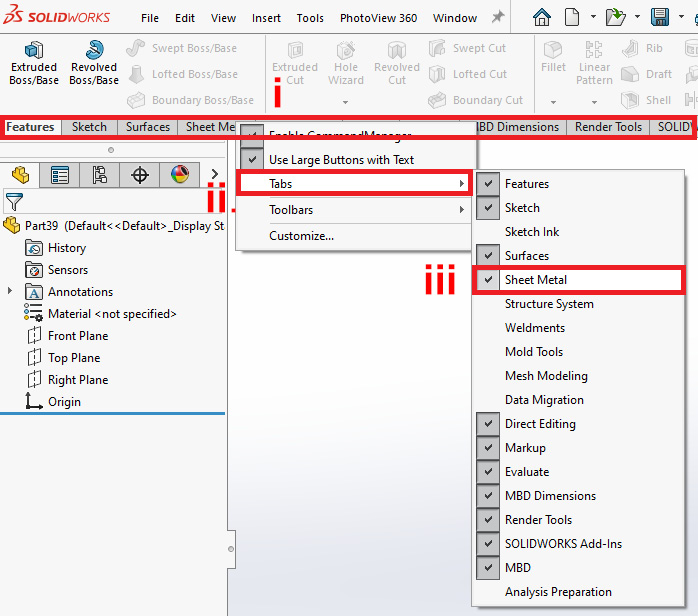
Task: Switch to the Sketch CommandManager tab
Action: click(89, 127)
